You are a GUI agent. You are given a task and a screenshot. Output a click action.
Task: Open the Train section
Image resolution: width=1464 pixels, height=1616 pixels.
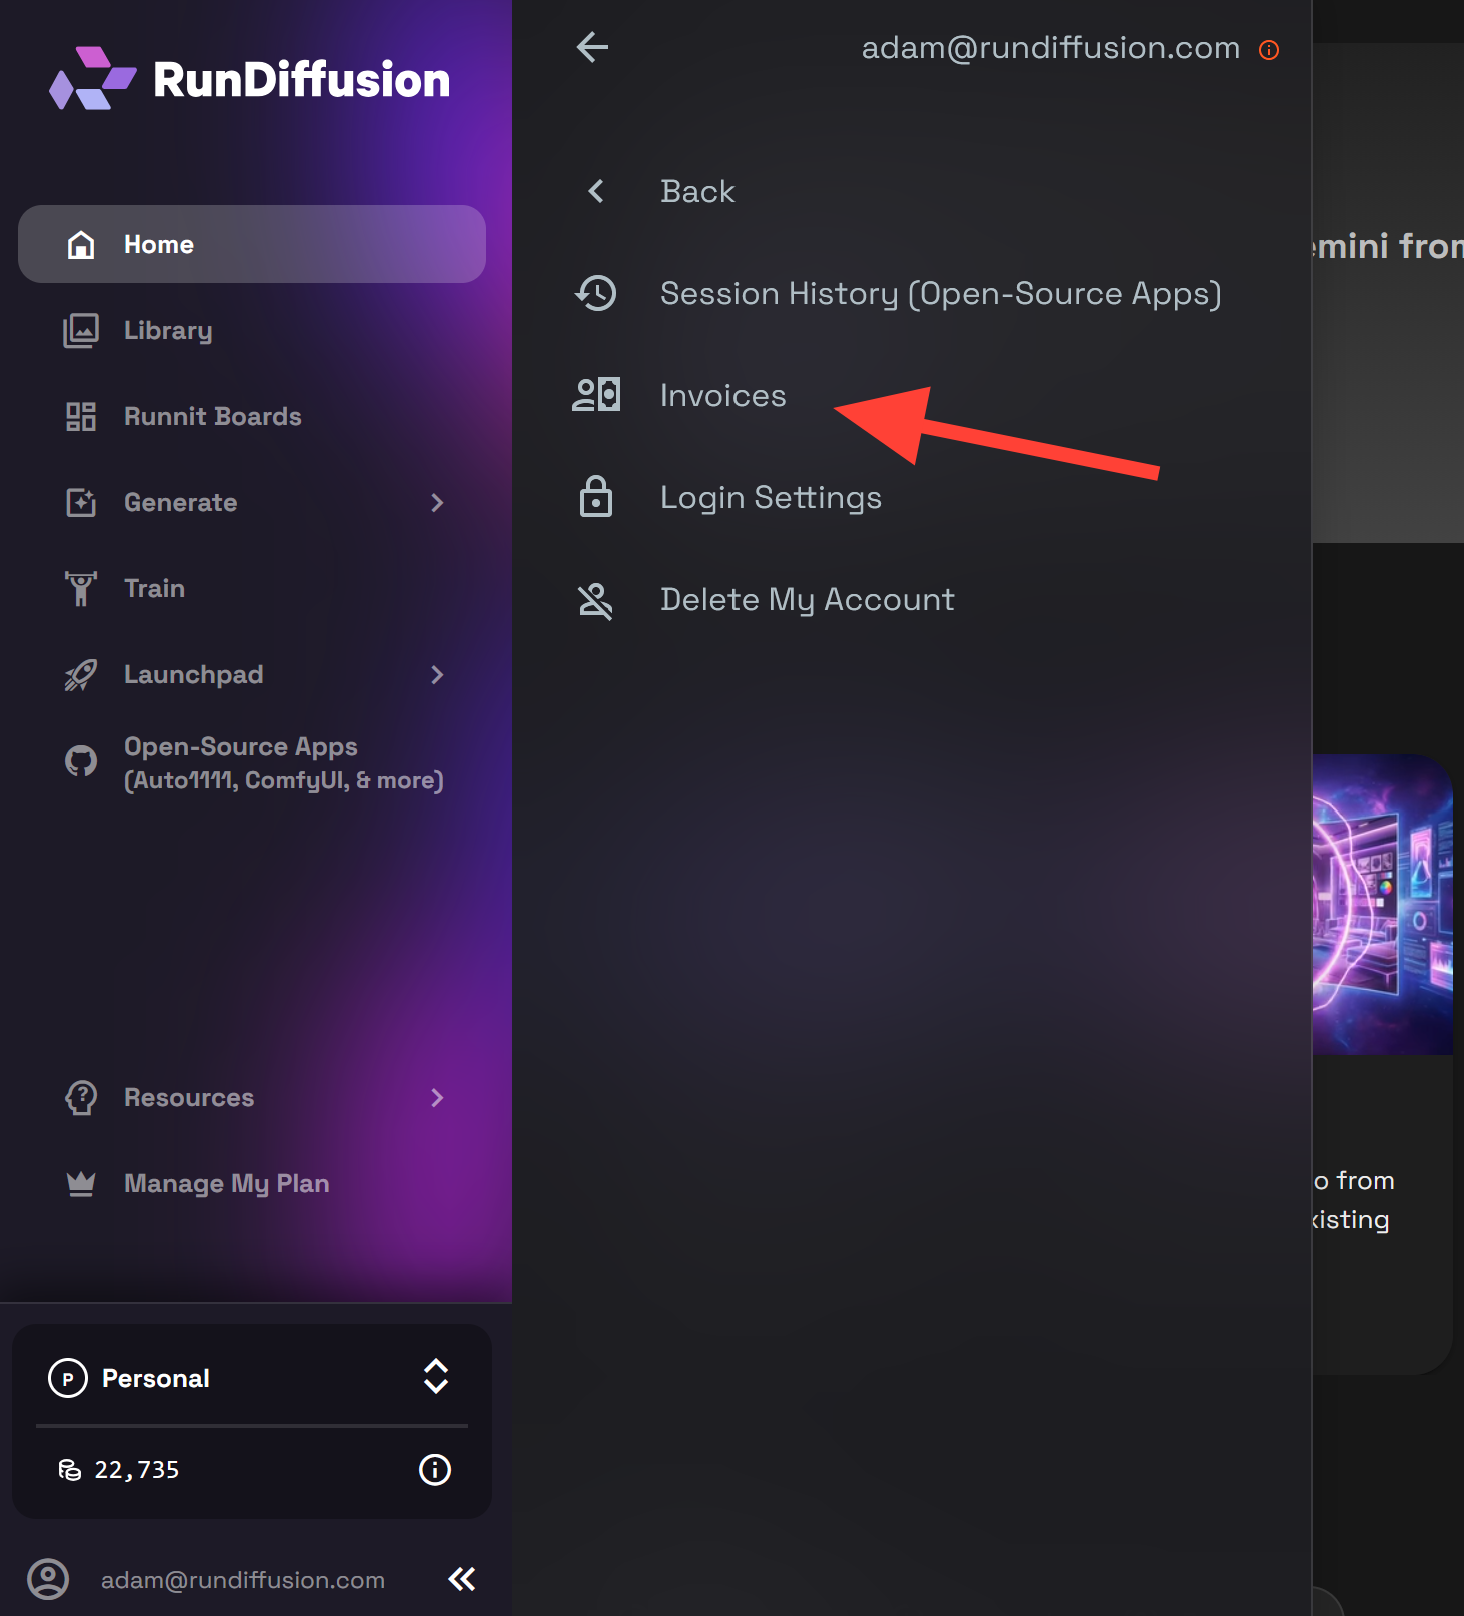(x=252, y=589)
